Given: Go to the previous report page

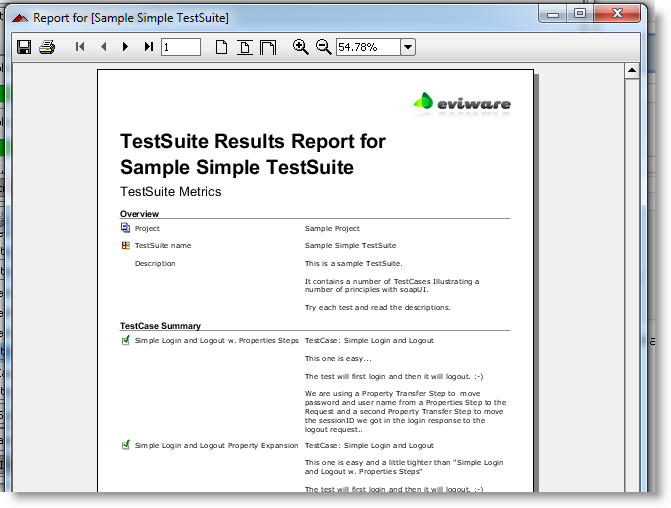Looking at the screenshot, I should coord(103,46).
